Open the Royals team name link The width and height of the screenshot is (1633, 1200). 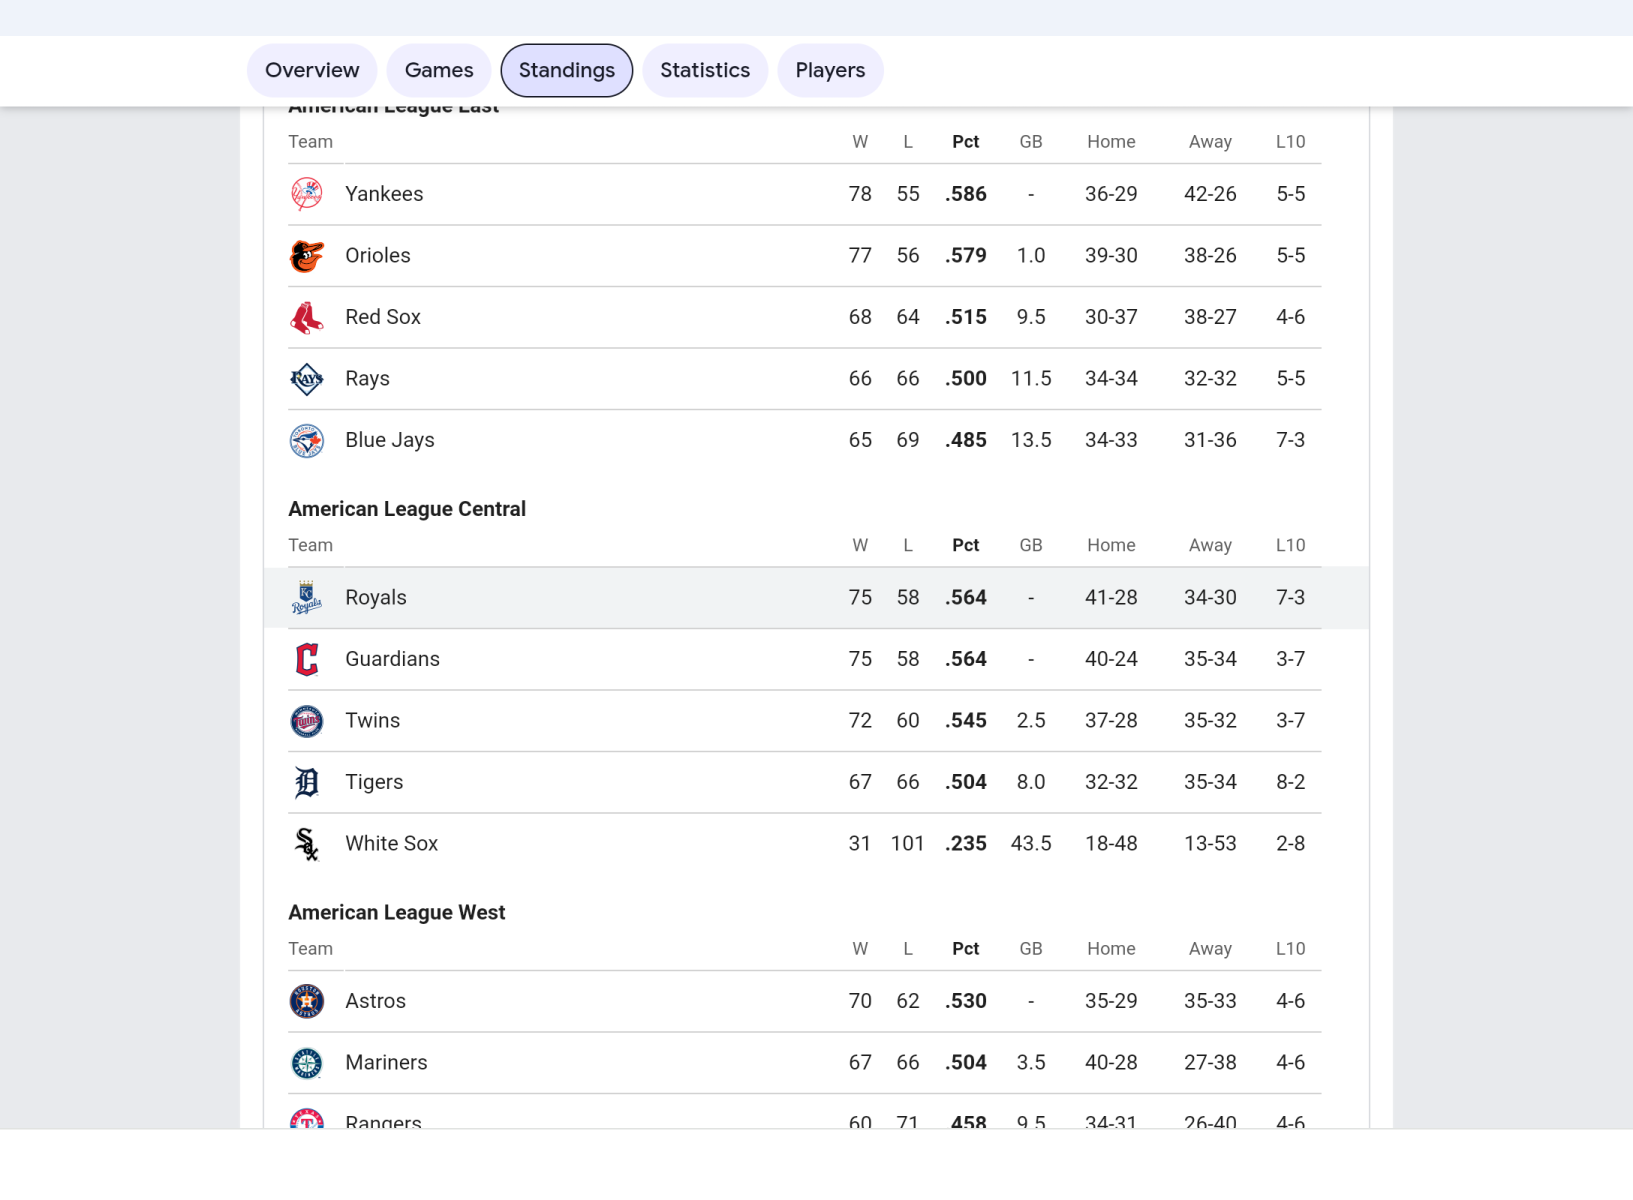tap(376, 597)
